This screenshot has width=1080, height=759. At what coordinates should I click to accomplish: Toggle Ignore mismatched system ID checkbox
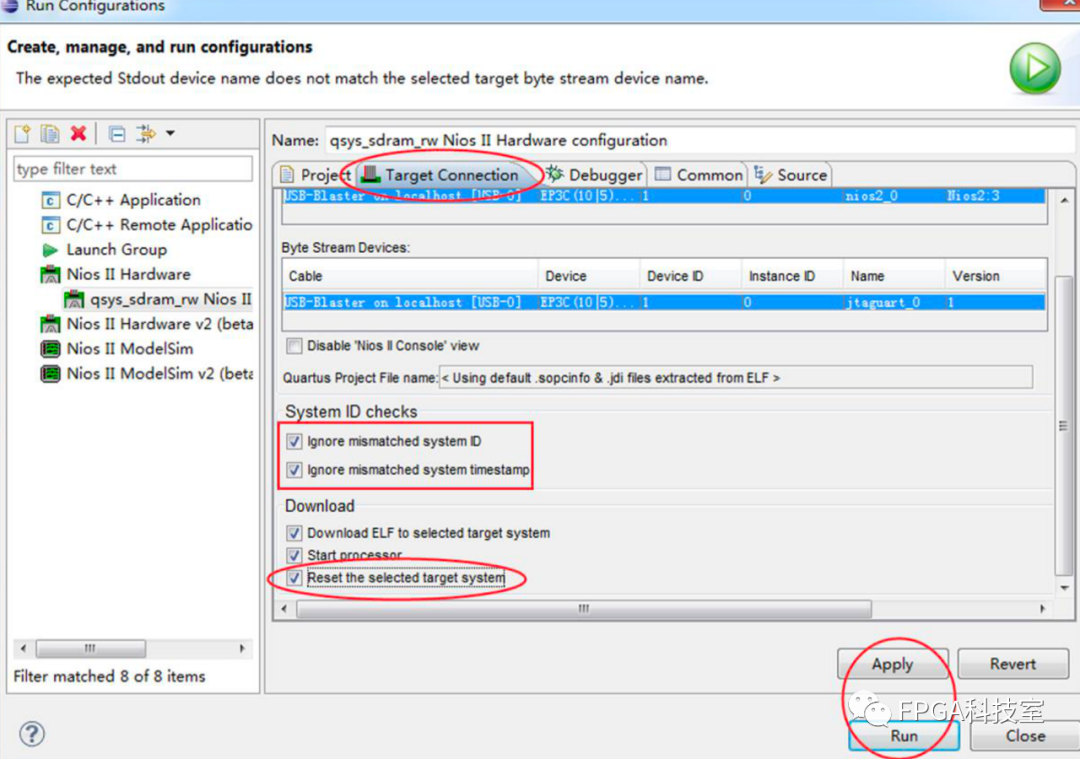pyautogui.click(x=294, y=441)
